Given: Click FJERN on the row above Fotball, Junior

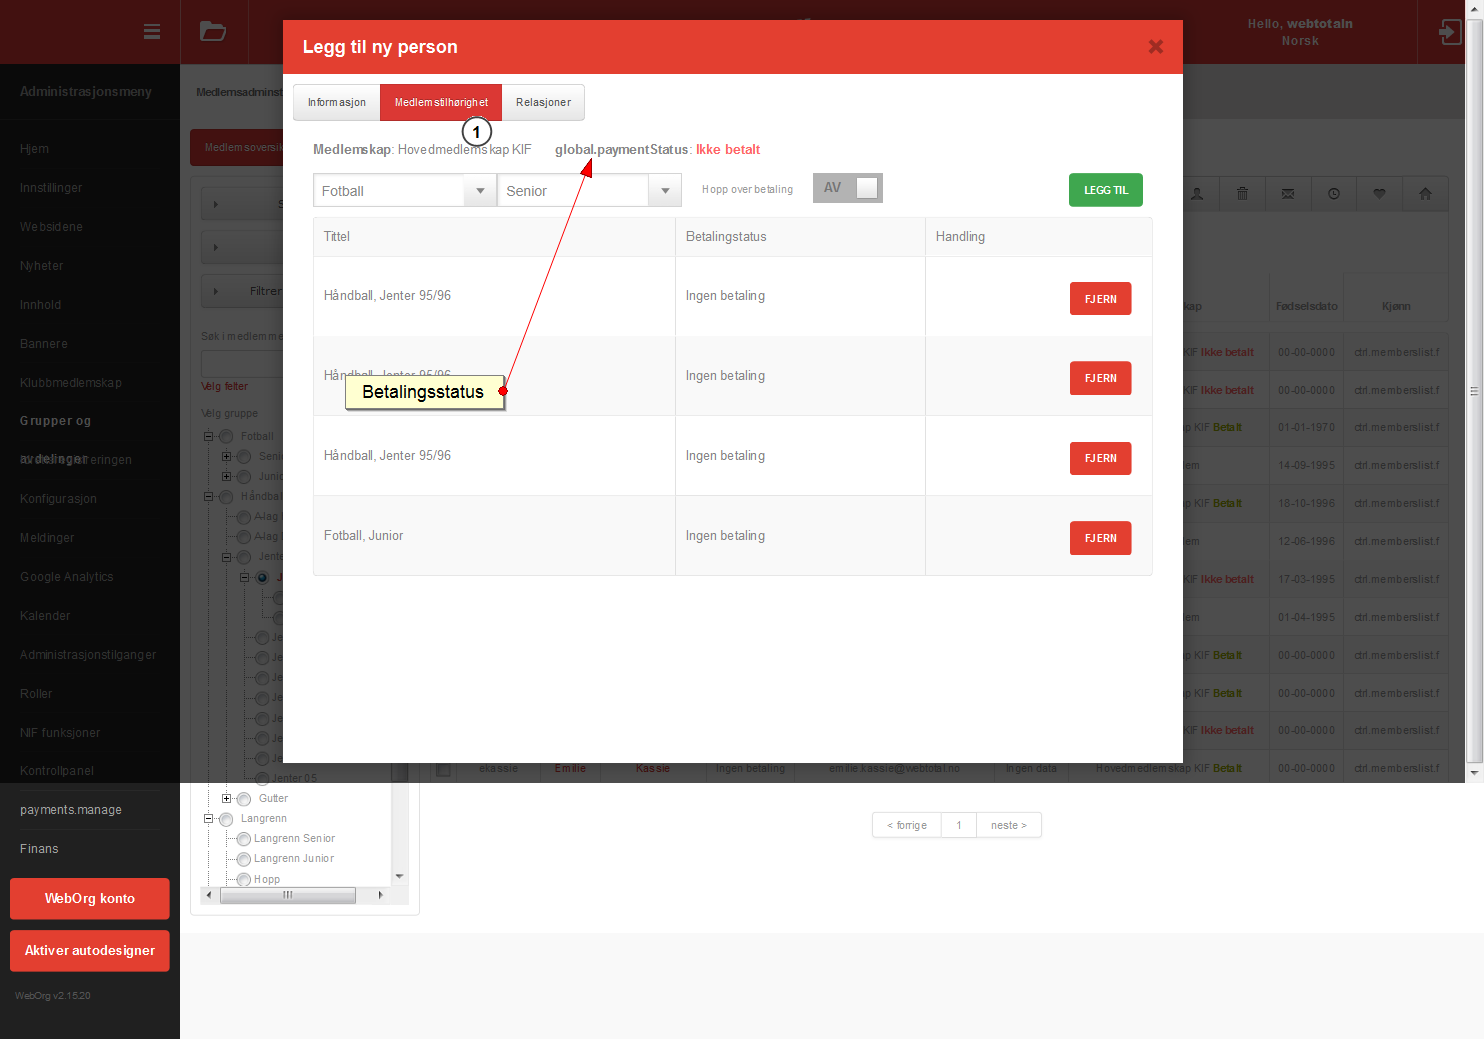Looking at the screenshot, I should point(1101,458).
